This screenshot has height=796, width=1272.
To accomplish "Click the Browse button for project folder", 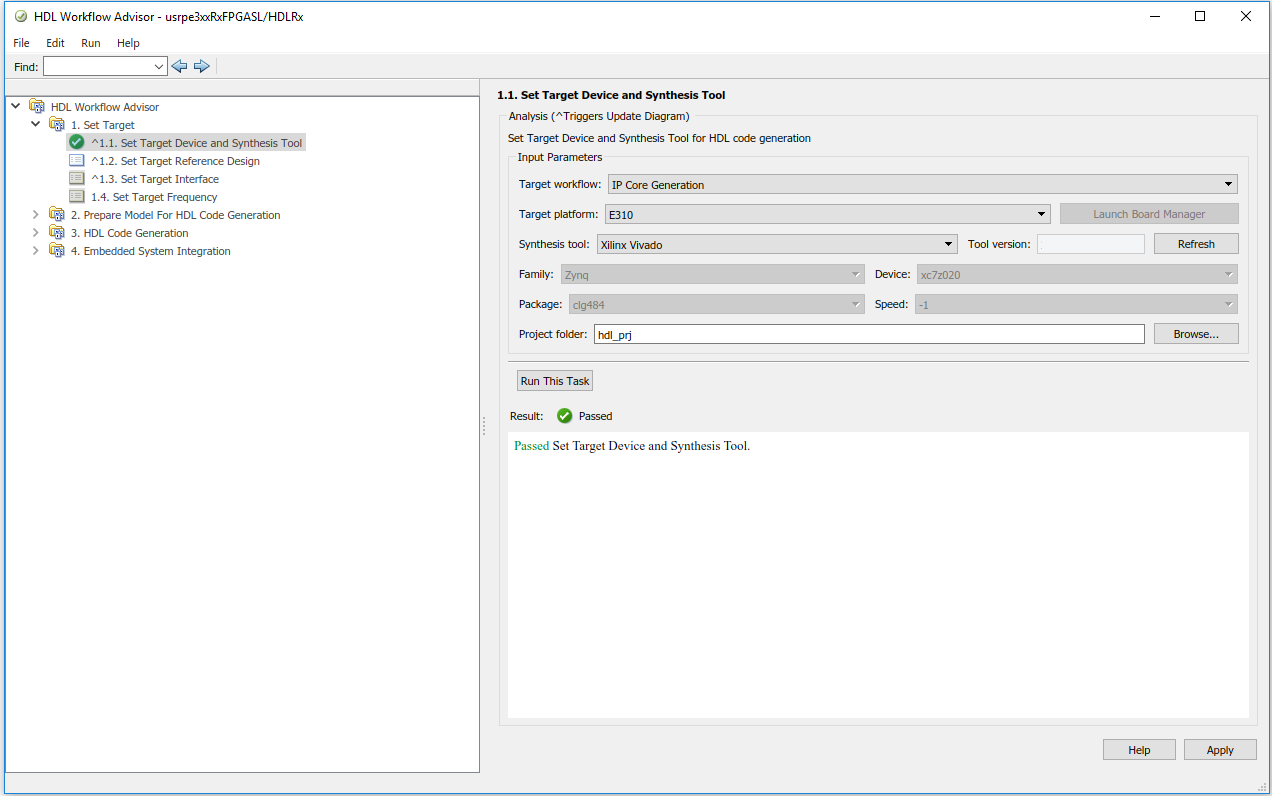I will (1196, 334).
